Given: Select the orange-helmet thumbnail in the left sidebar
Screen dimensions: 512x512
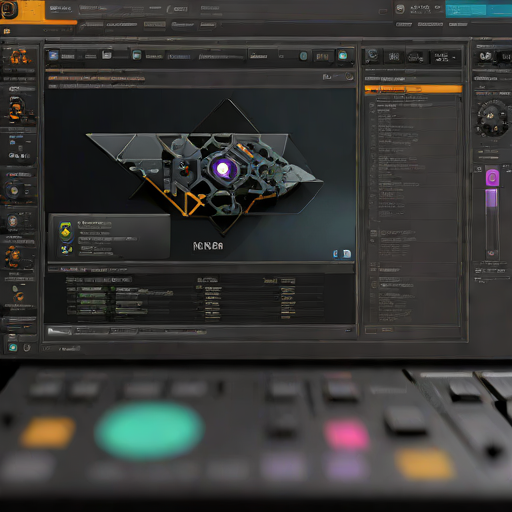Looking at the screenshot, I should pos(16,109).
